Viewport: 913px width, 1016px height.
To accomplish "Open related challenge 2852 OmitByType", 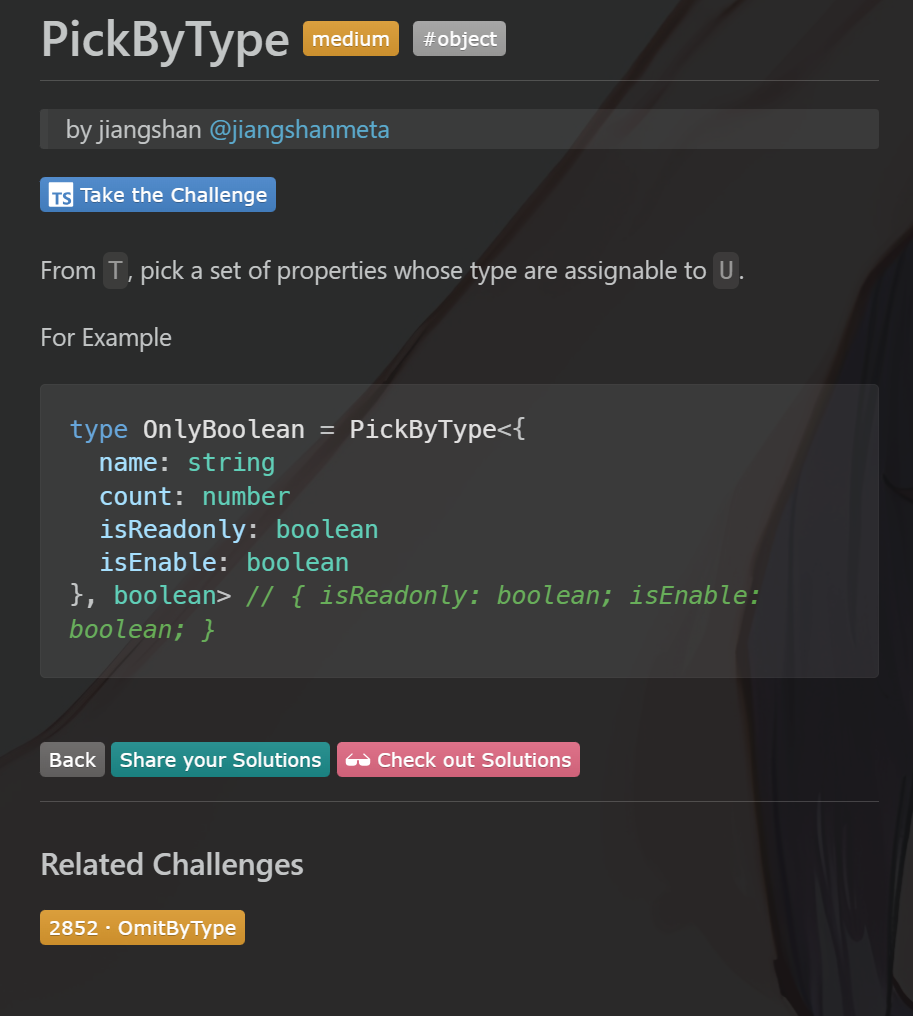I will point(143,927).
